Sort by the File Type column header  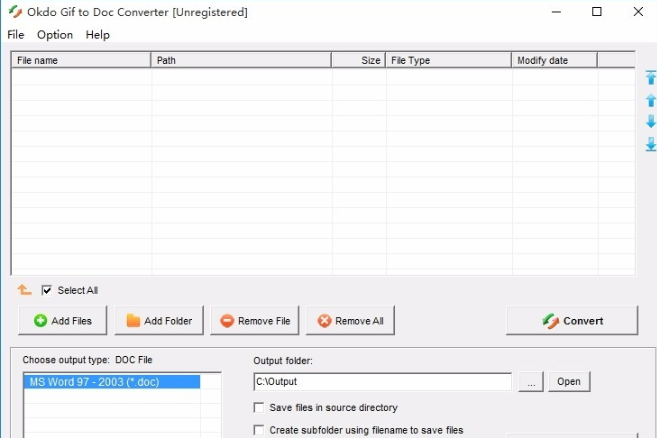(x=448, y=60)
